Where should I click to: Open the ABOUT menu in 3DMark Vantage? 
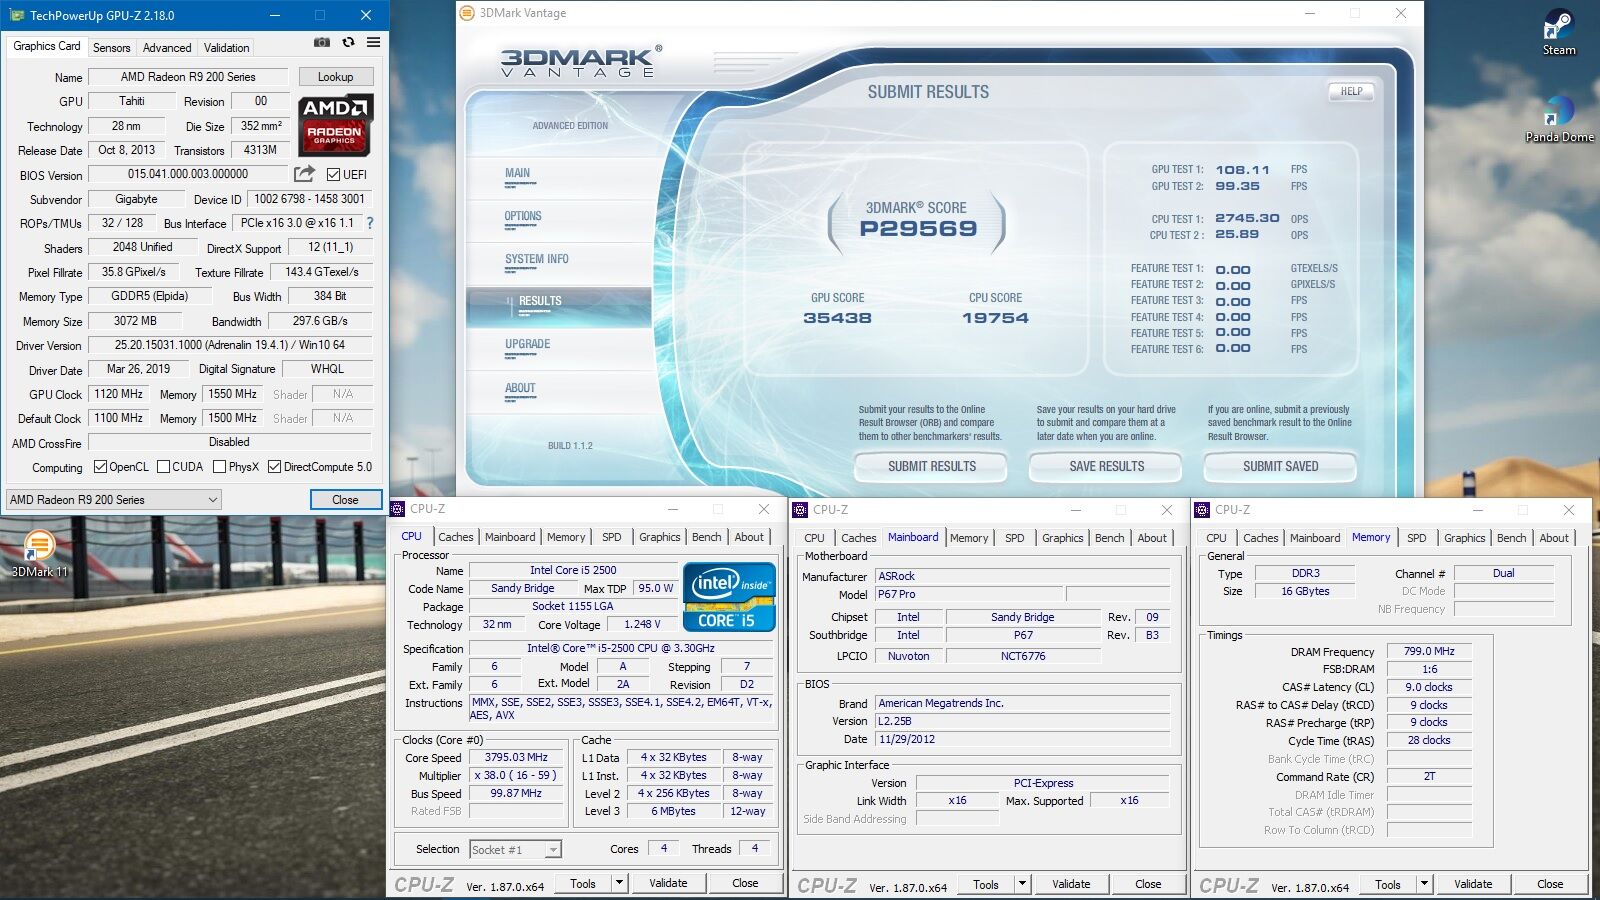[x=520, y=388]
